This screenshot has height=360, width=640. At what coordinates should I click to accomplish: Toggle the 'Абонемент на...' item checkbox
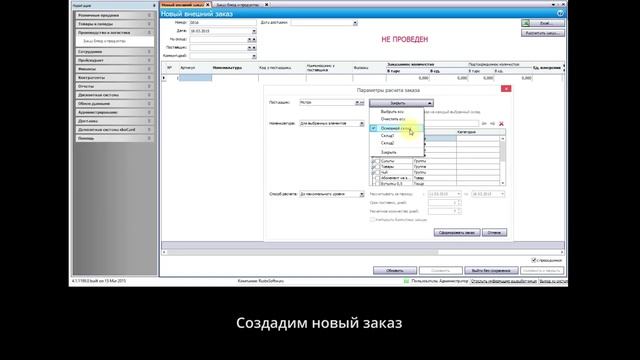pos(377,178)
